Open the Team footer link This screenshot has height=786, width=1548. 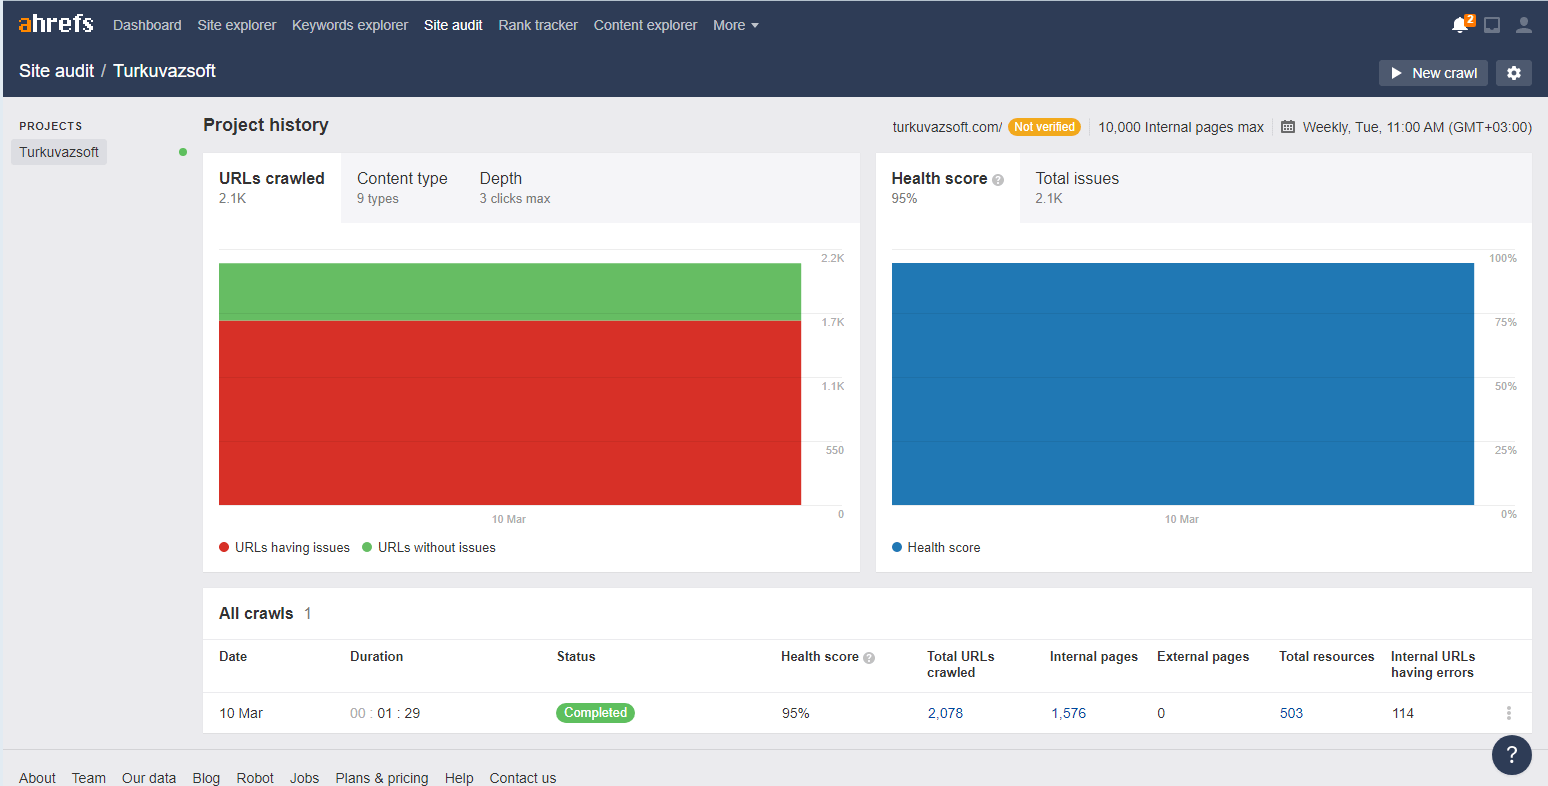[88, 778]
